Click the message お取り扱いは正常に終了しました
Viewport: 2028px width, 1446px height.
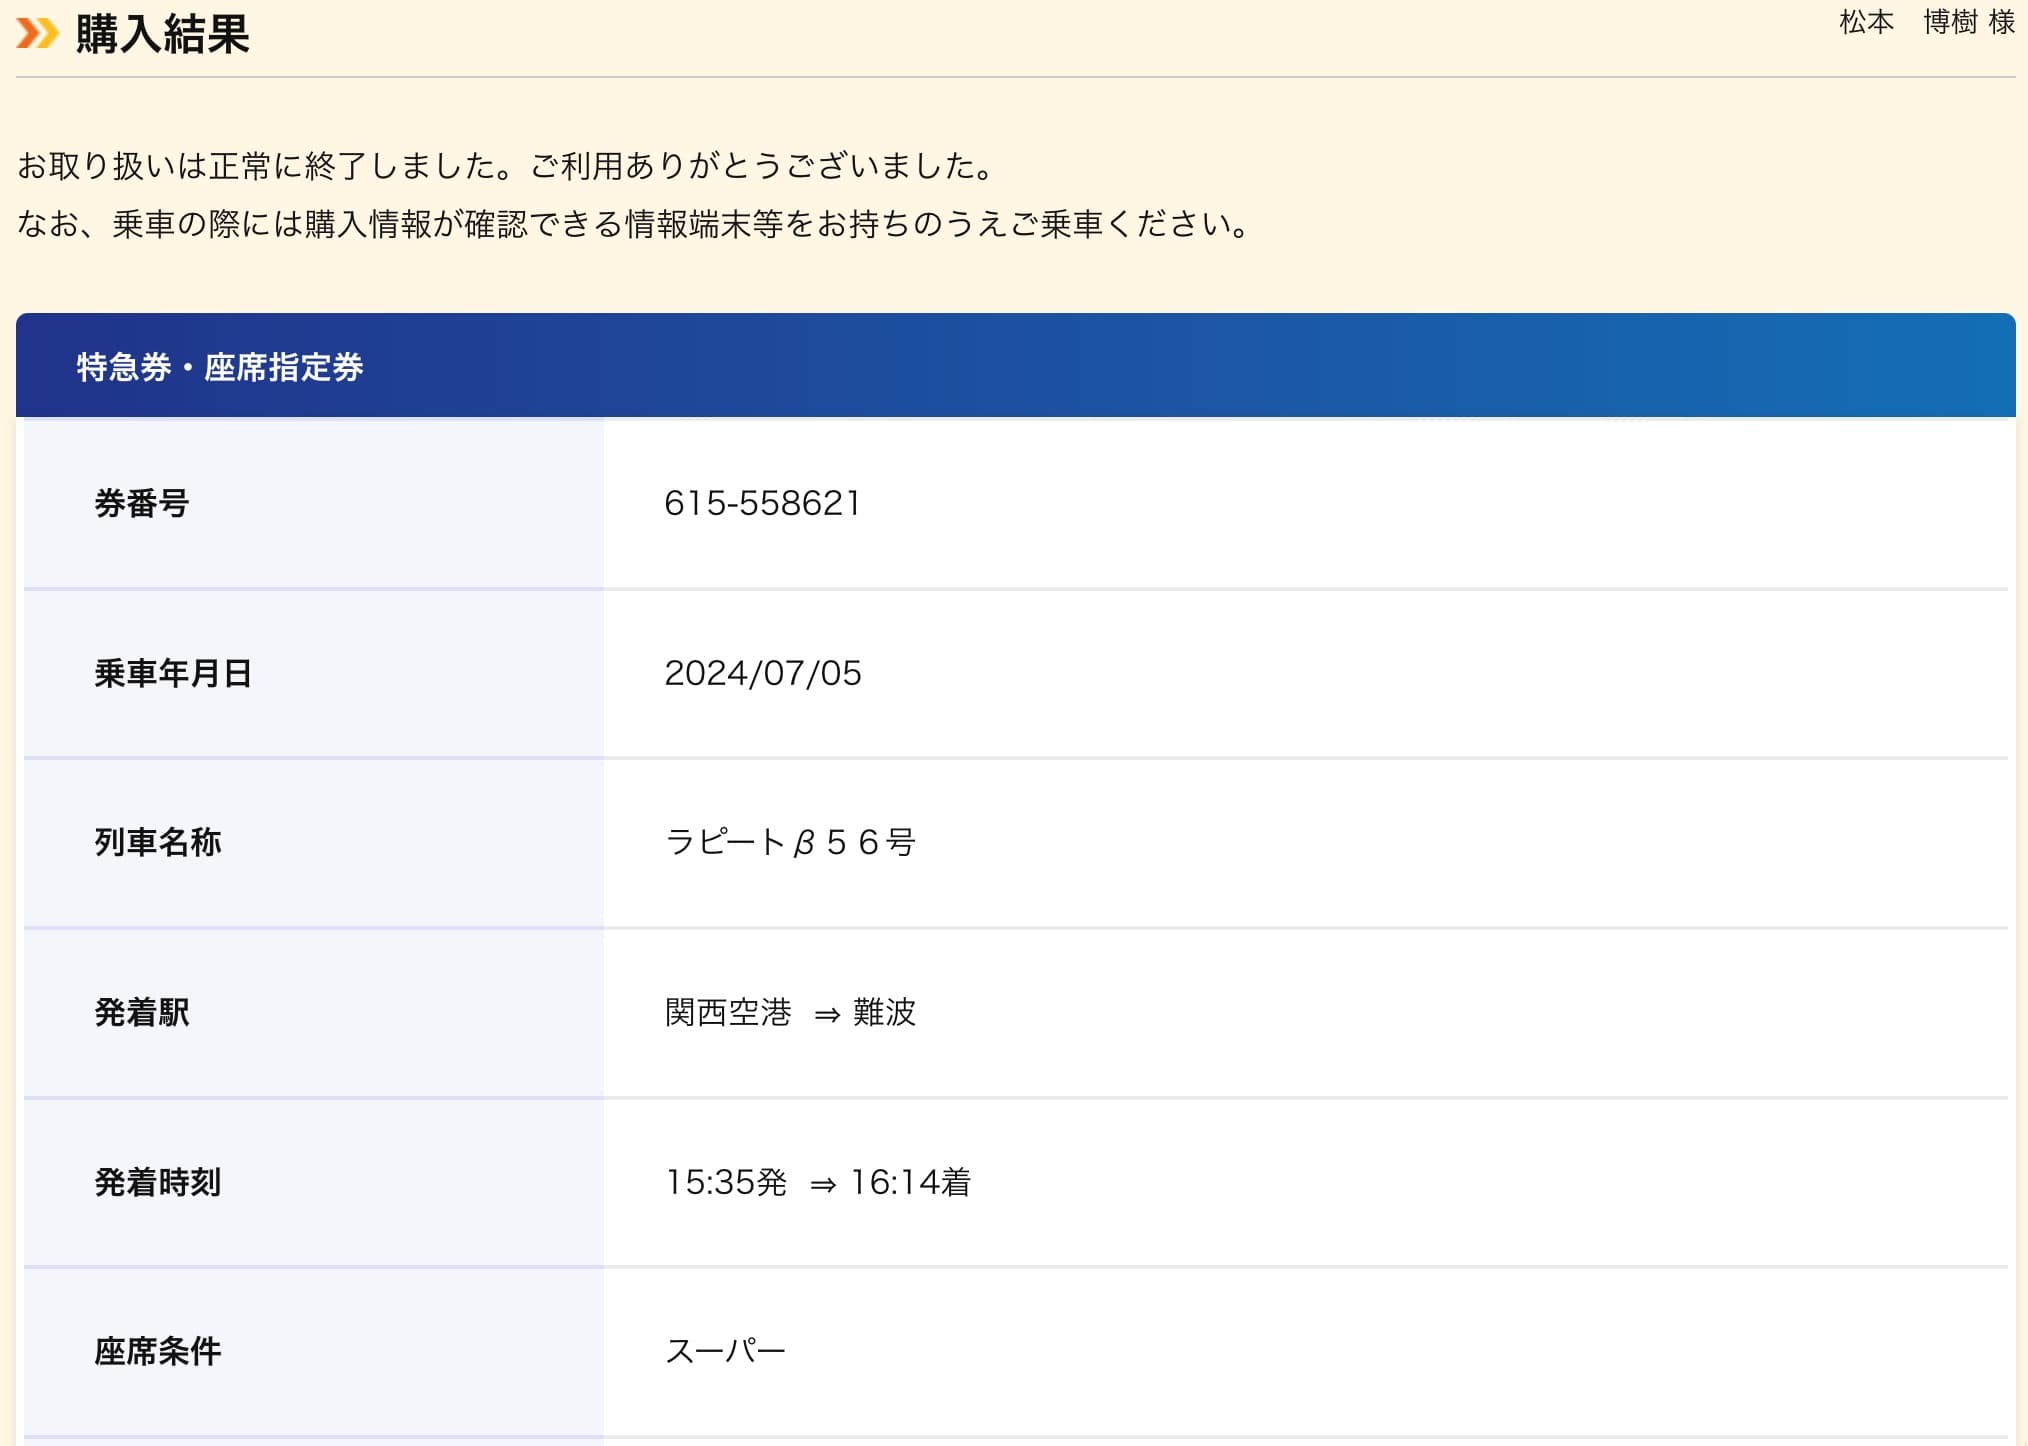pos(265,165)
